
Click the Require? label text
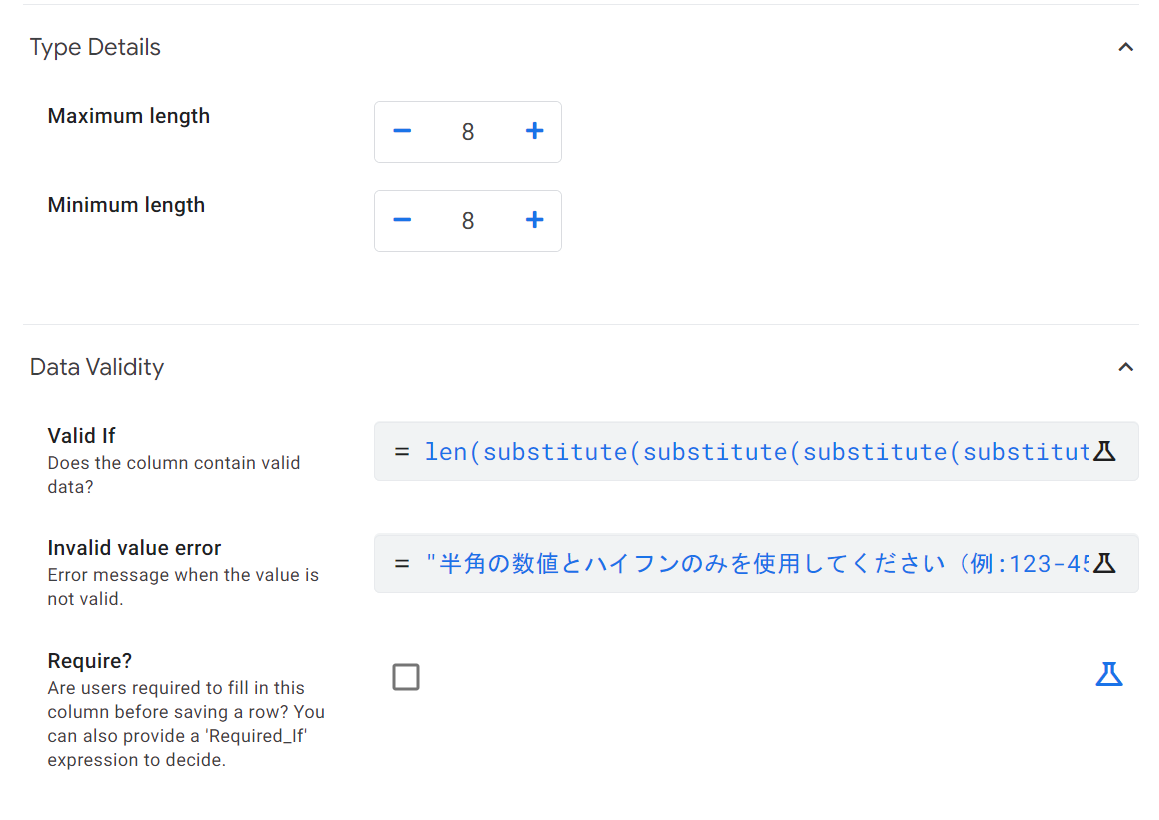pos(89,660)
